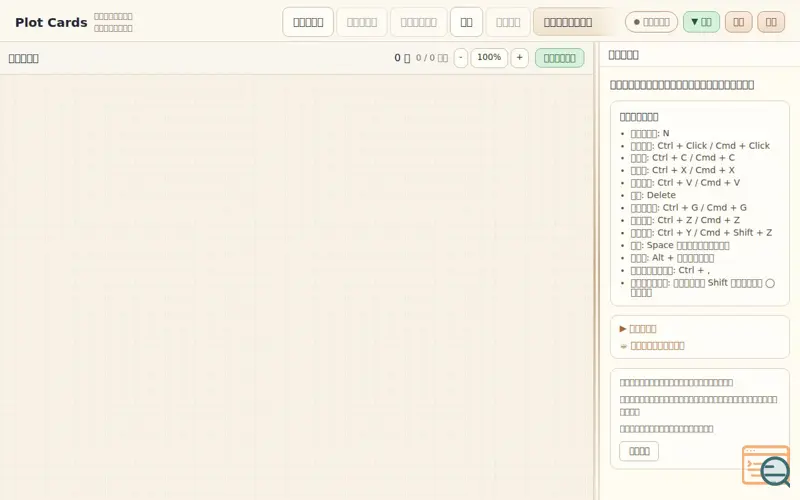Click the 'Ctrl + X / Cmd + X' shortcut row
This screenshot has width=800, height=500.
click(683, 170)
